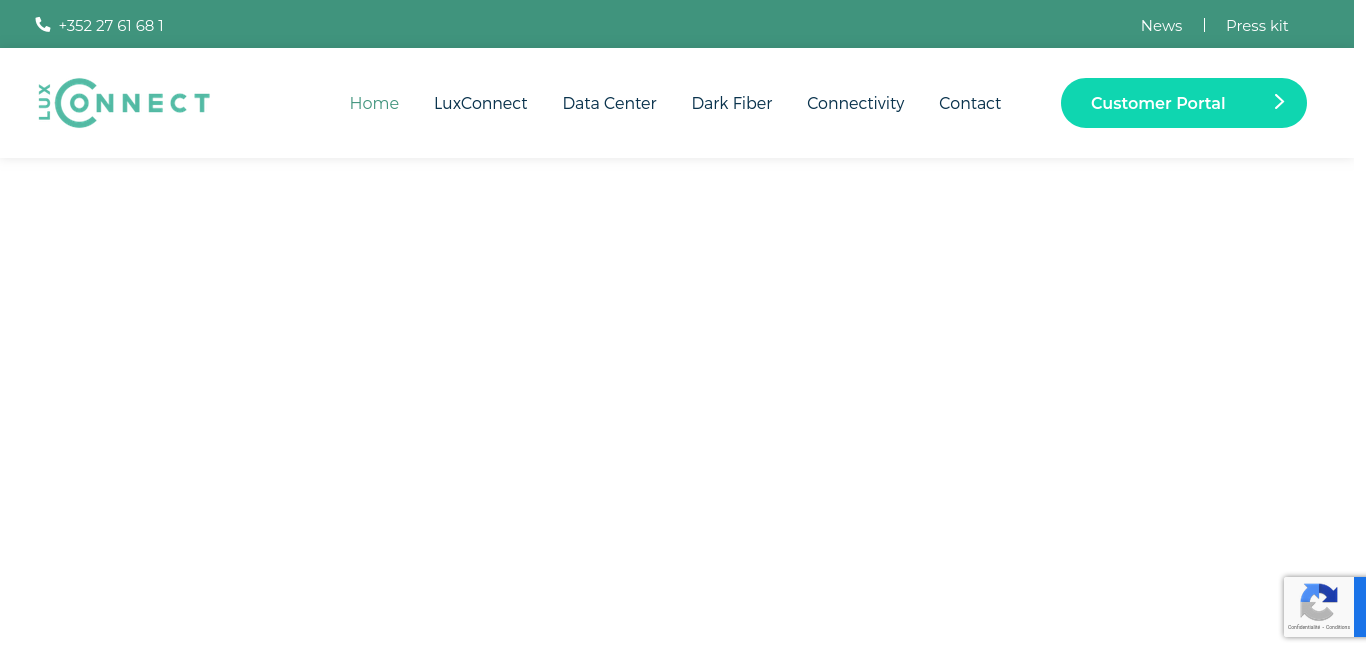Screen dimensions: 1366x651
Task: Open the News link
Action: pyautogui.click(x=1161, y=26)
